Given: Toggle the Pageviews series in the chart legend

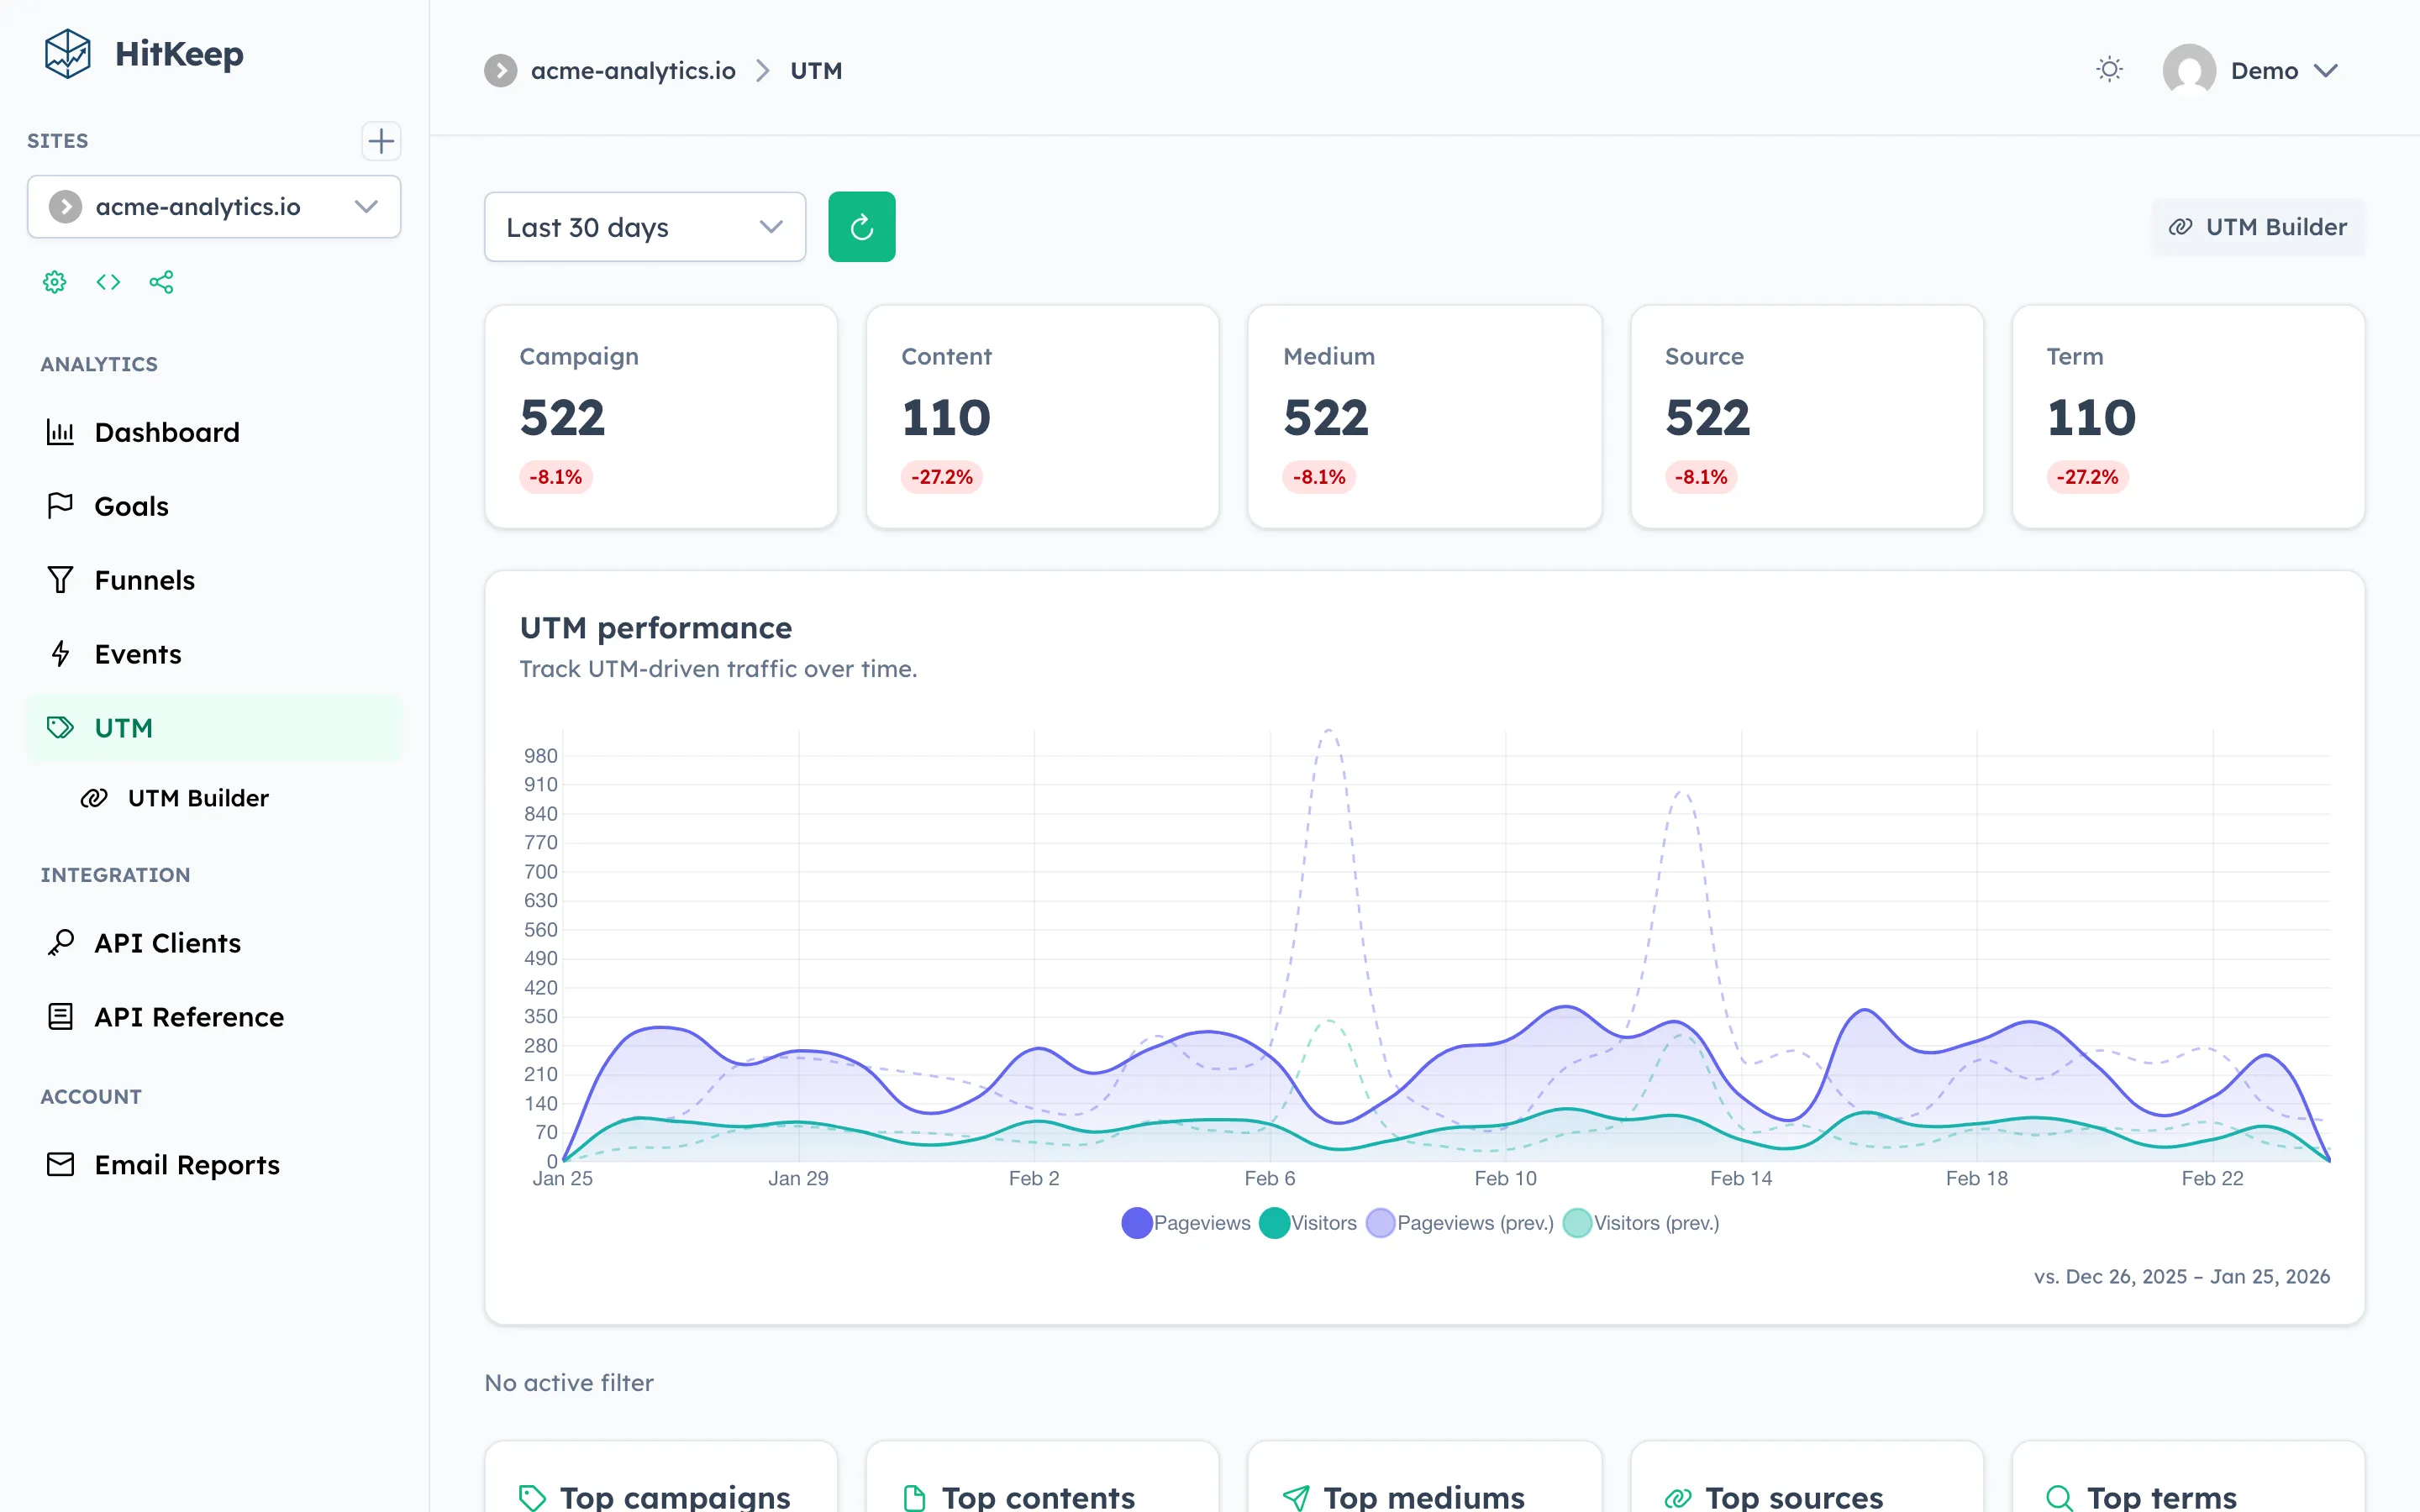Looking at the screenshot, I should coord(1136,1222).
